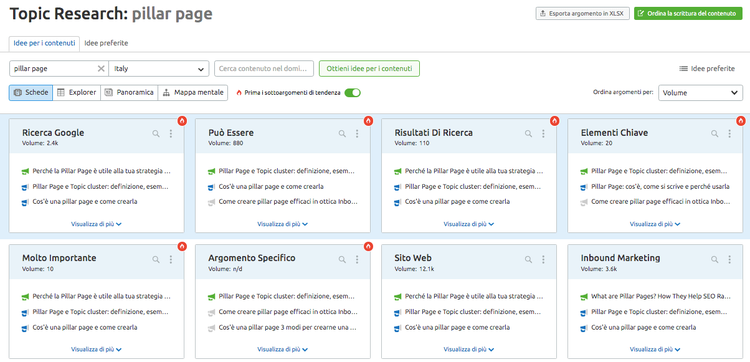
Task: Click search icon on Ricerca Google card
Action: [x=156, y=134]
